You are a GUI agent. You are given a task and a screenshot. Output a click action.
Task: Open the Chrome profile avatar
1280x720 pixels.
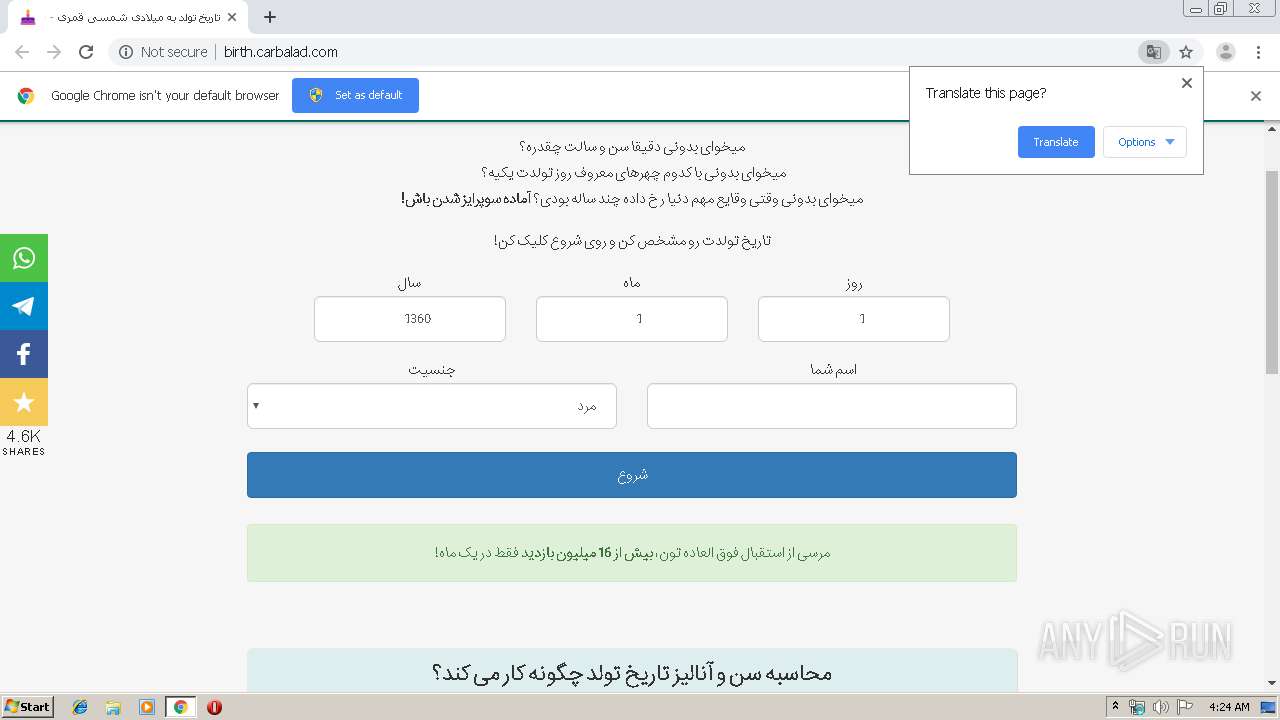point(1225,52)
